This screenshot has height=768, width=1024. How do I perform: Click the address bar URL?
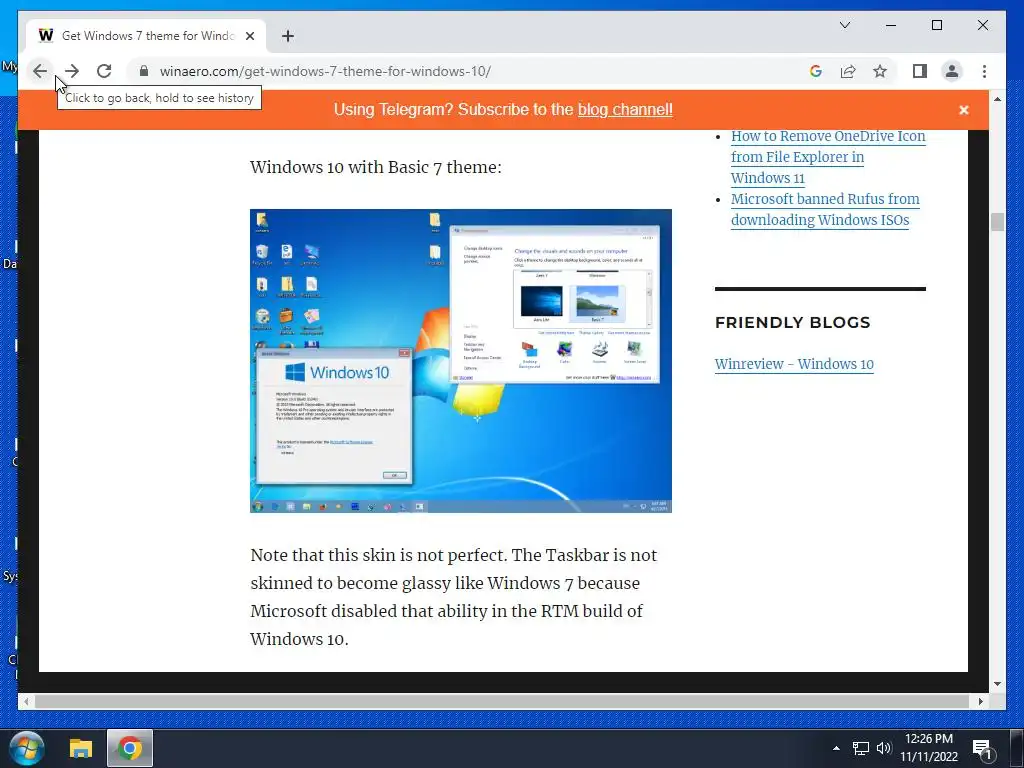pyautogui.click(x=325, y=71)
